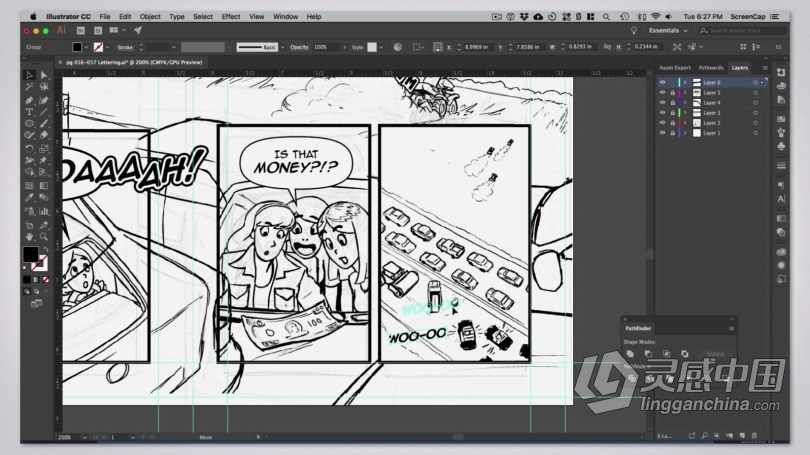Toggle visibility of Layer 5
Viewport: 810px width, 455px height.
pyautogui.click(x=662, y=92)
